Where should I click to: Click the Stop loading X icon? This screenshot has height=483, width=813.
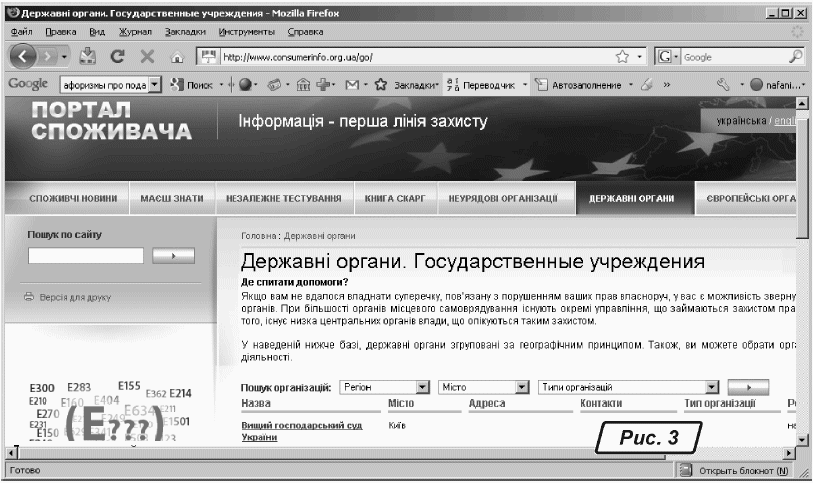point(147,57)
